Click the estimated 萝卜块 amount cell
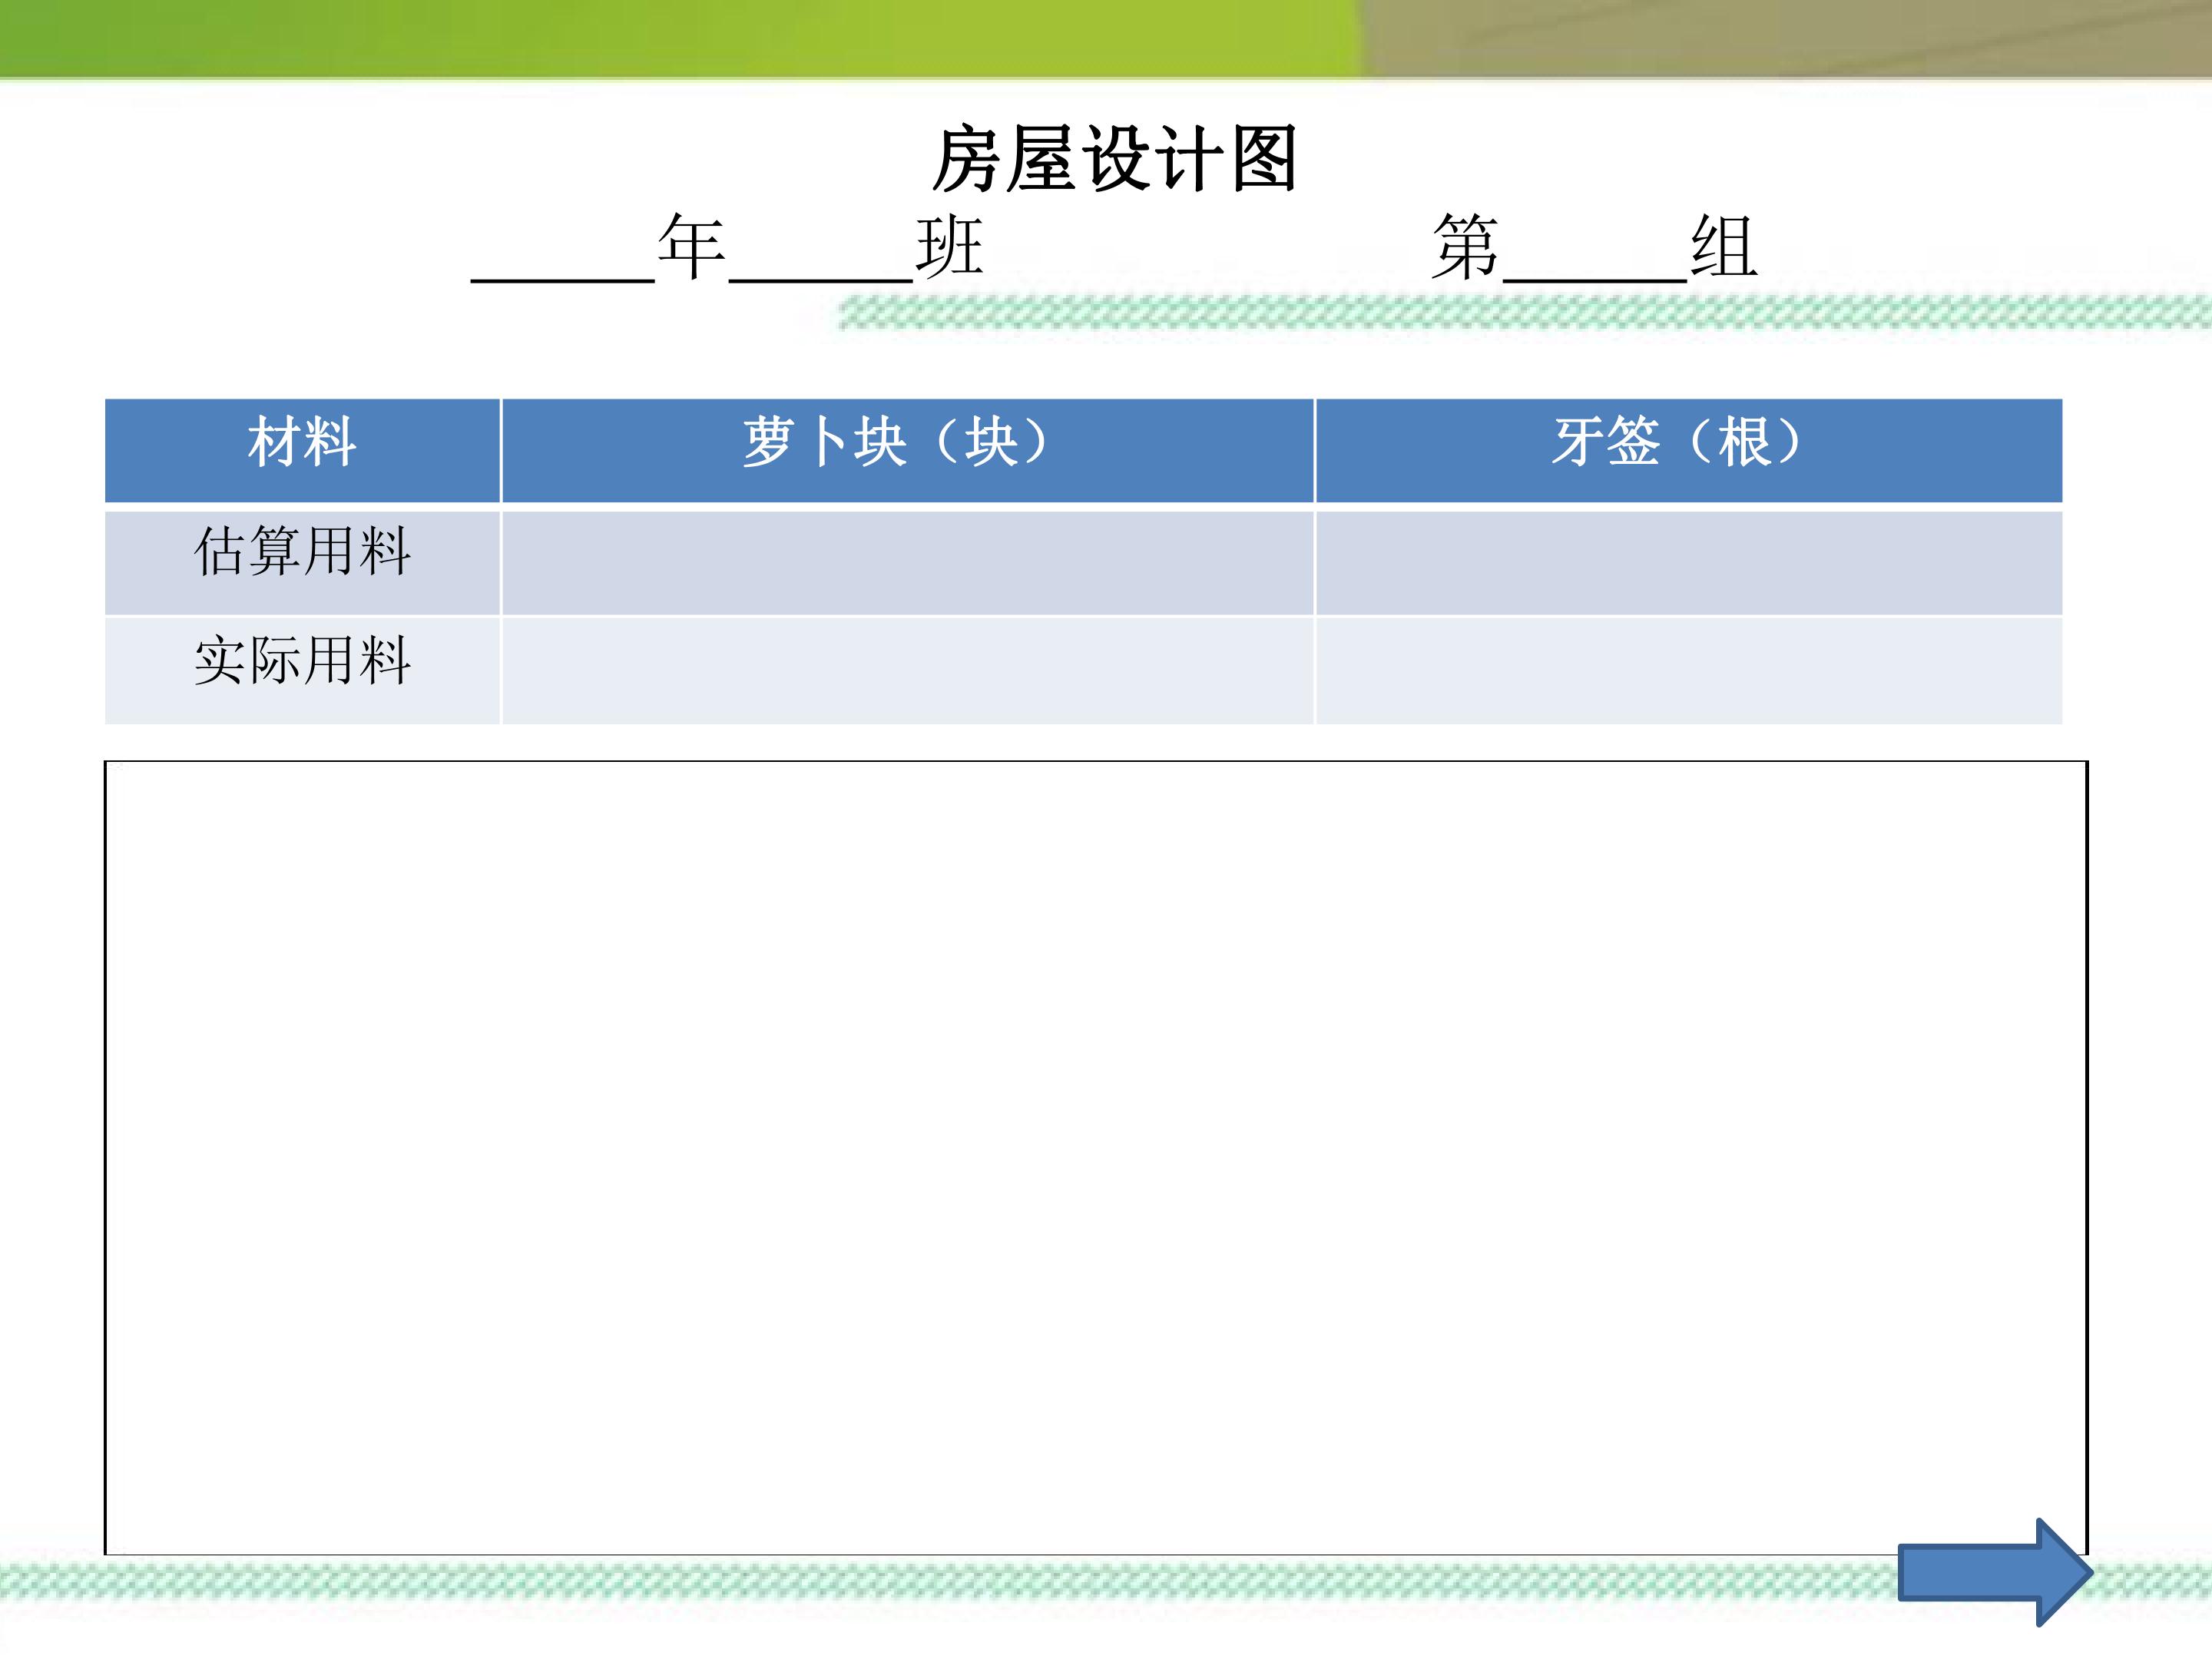This screenshot has width=2212, height=1659. point(907,562)
